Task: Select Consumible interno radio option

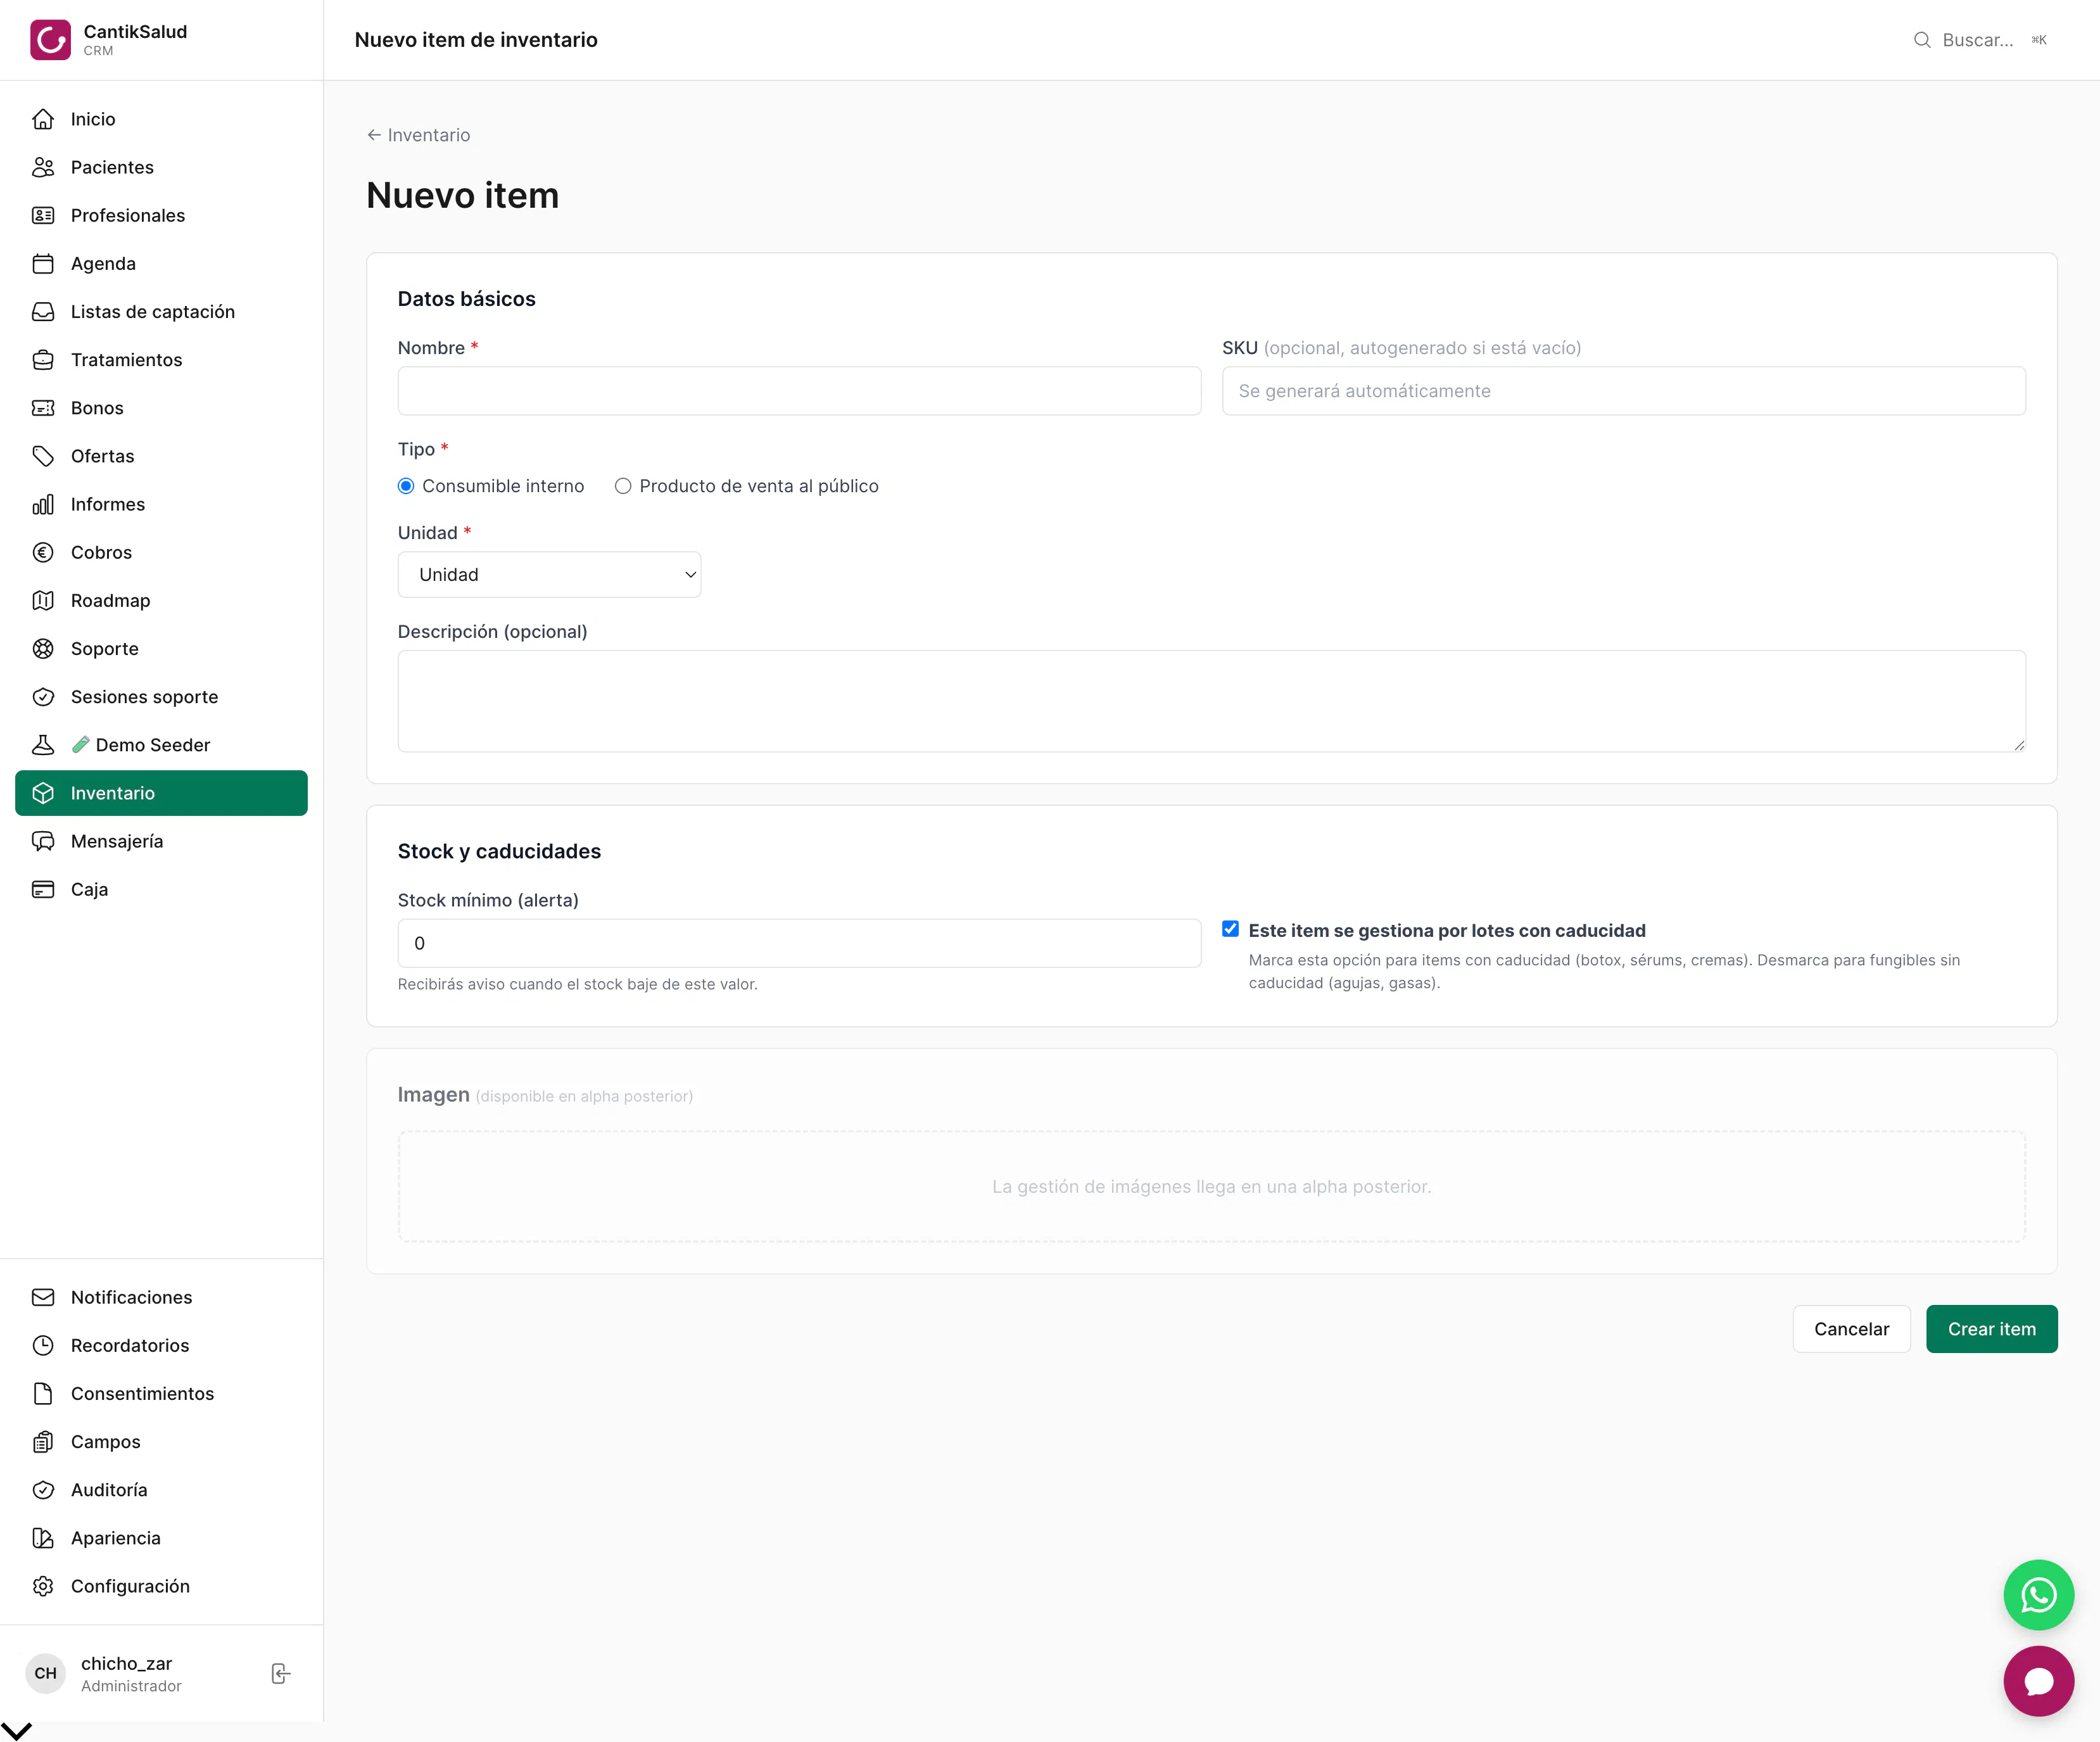Action: 406,486
